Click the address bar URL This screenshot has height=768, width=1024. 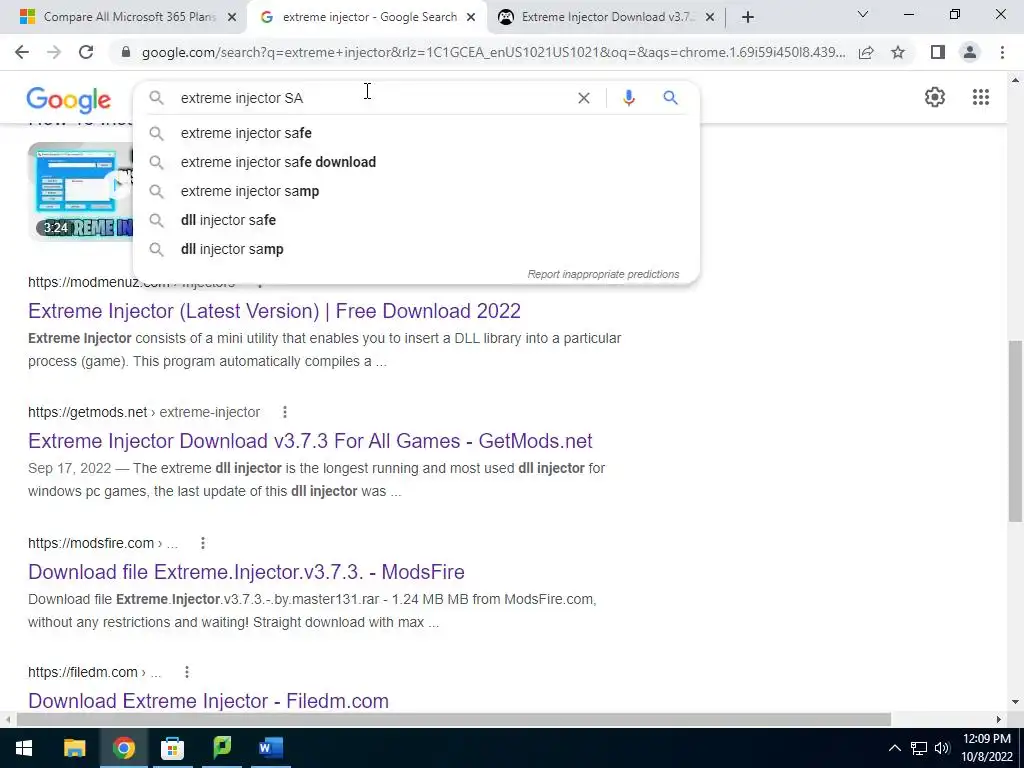click(493, 52)
